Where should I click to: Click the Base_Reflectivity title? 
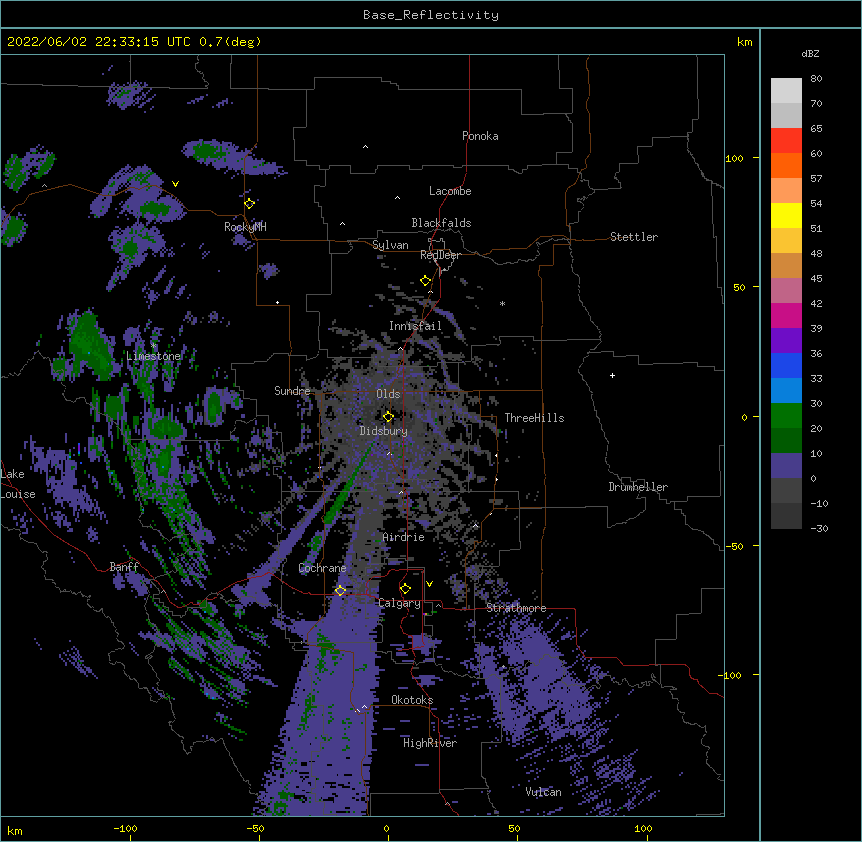point(431,15)
